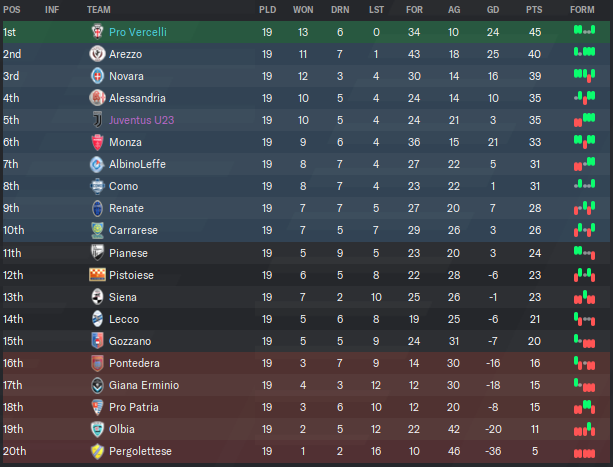Sort table by PTS column header
The width and height of the screenshot is (613, 467).
tap(534, 10)
